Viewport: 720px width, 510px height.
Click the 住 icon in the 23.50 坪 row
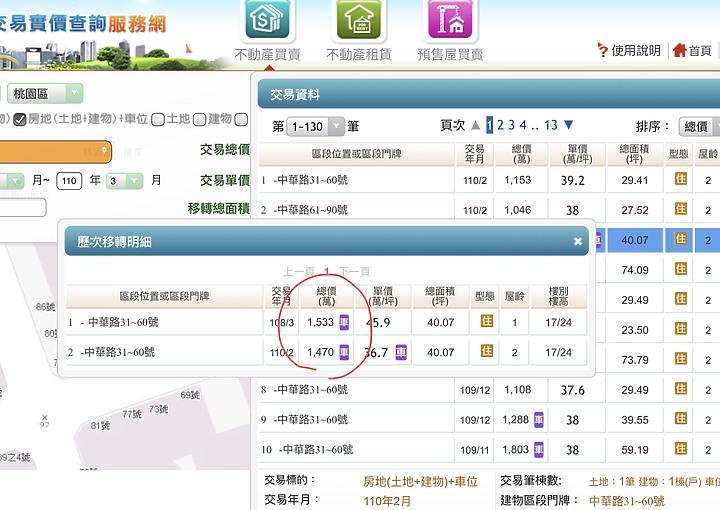[681, 329]
